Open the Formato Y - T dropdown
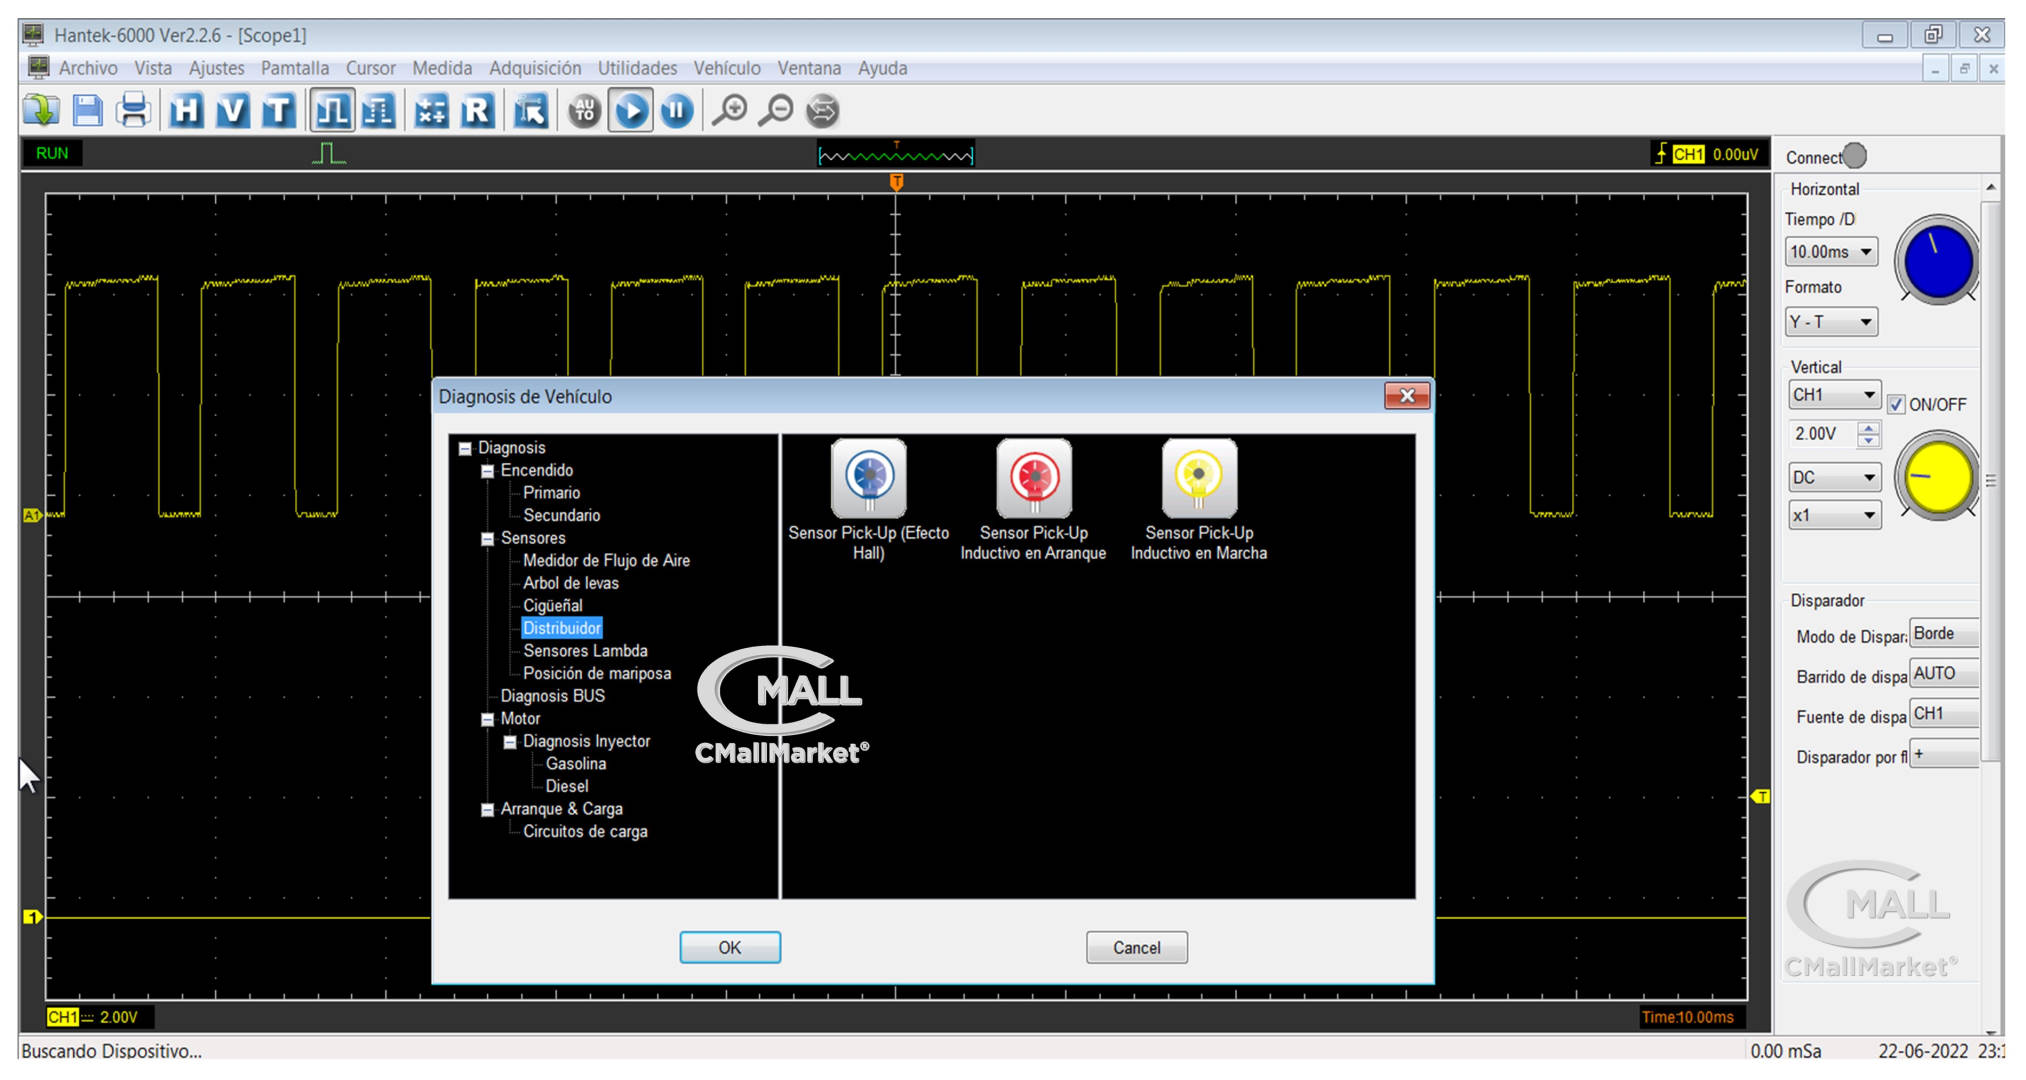The image size is (2026, 1080). 1831,322
